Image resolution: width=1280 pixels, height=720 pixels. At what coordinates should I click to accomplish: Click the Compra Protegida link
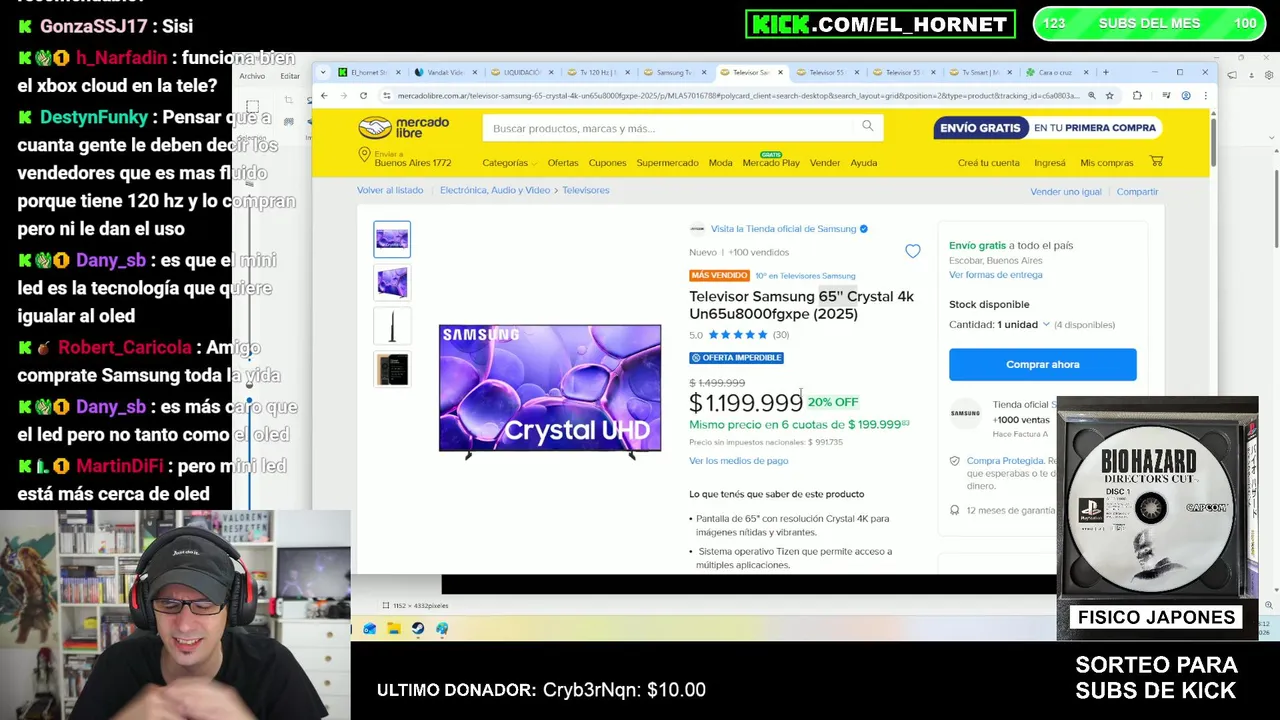point(1005,461)
